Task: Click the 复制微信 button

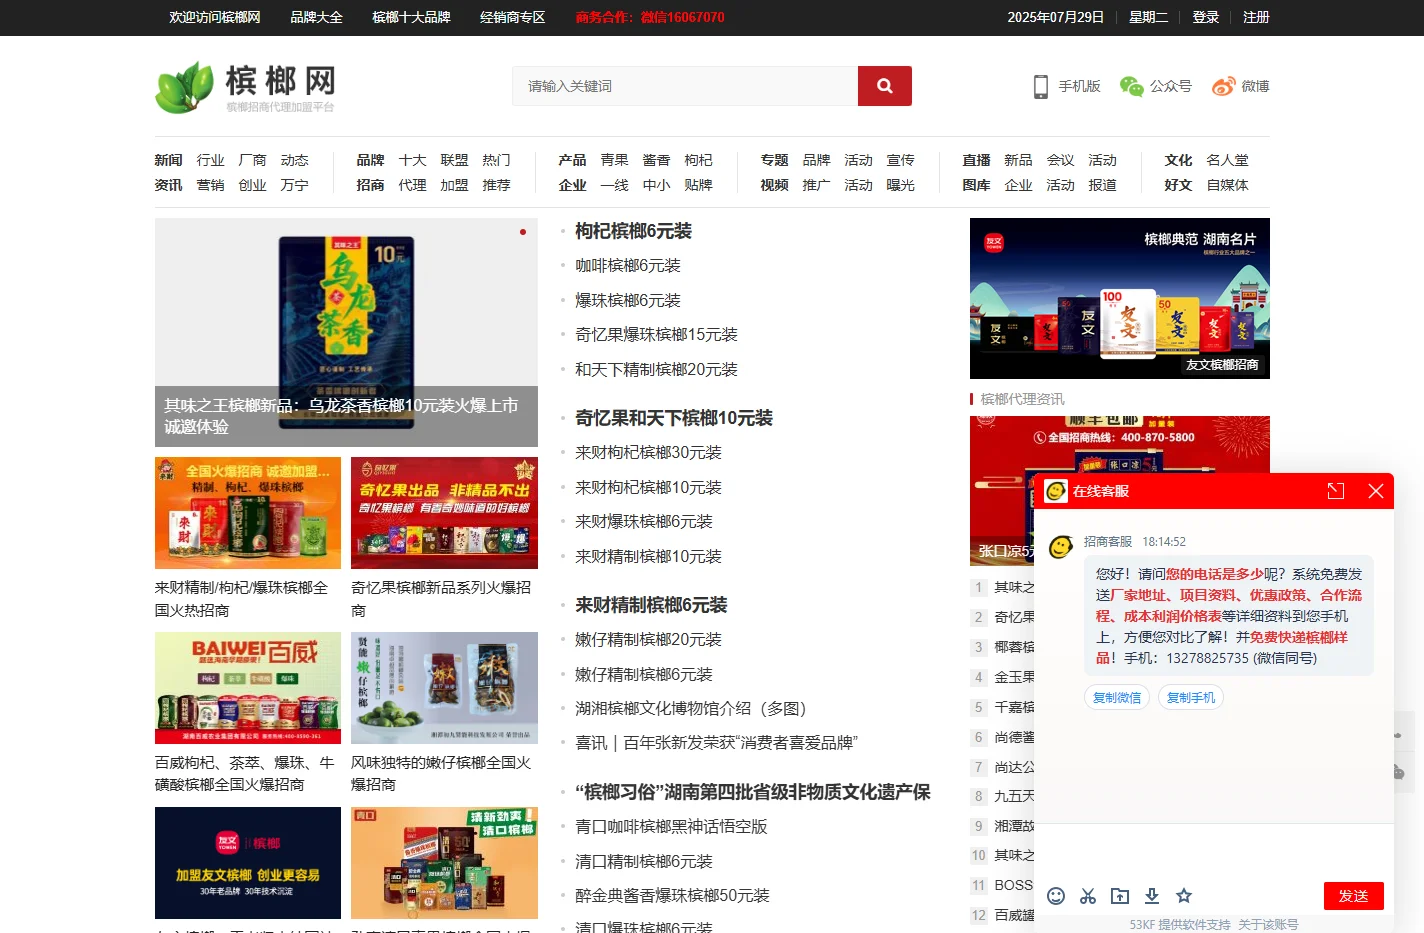Action: [1117, 698]
